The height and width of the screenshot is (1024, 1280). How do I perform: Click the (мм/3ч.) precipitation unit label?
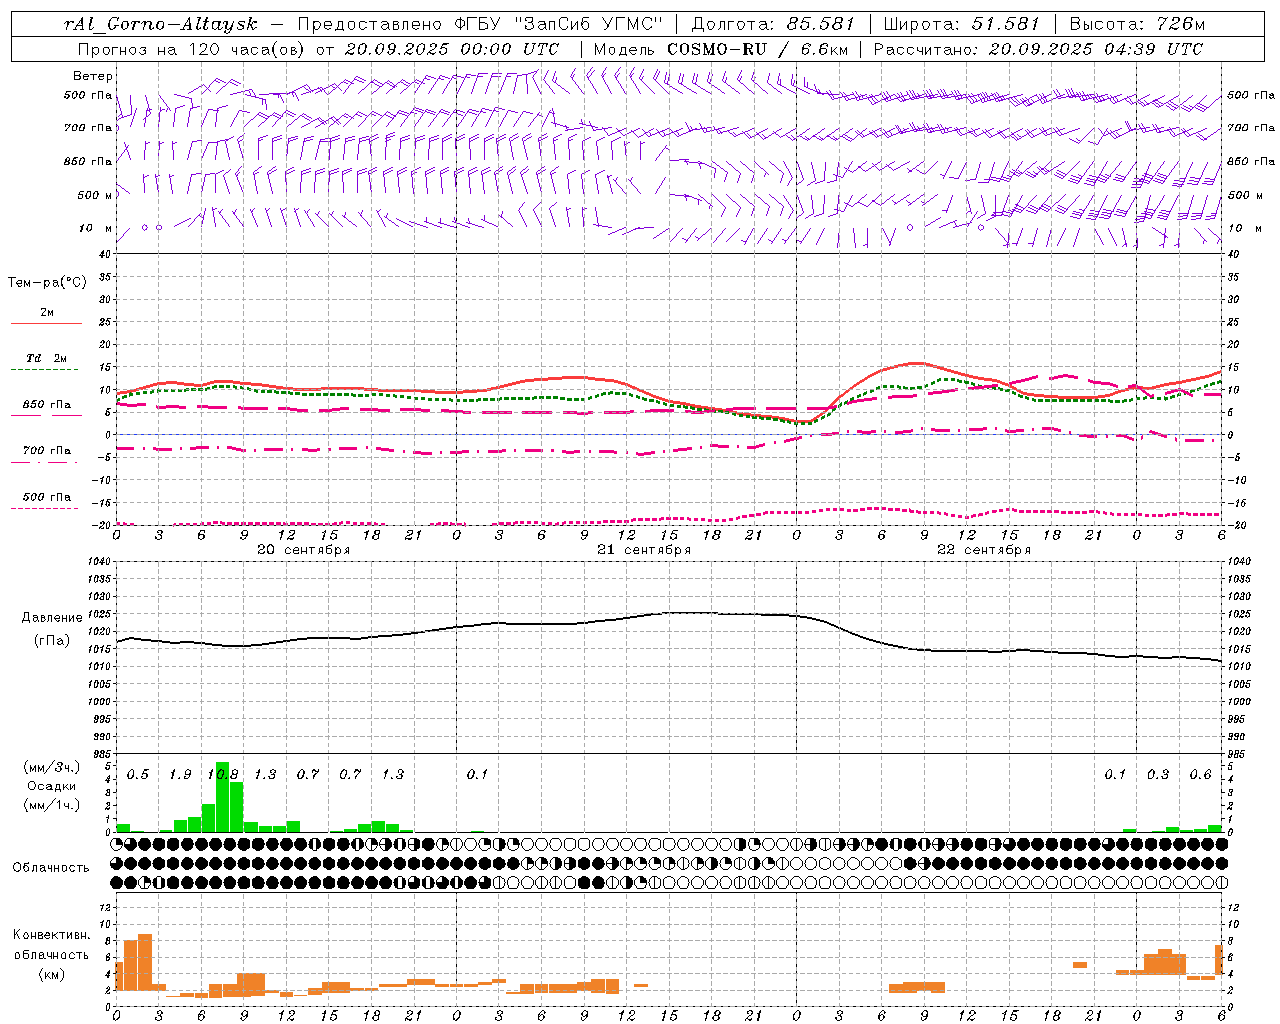(x=51, y=767)
